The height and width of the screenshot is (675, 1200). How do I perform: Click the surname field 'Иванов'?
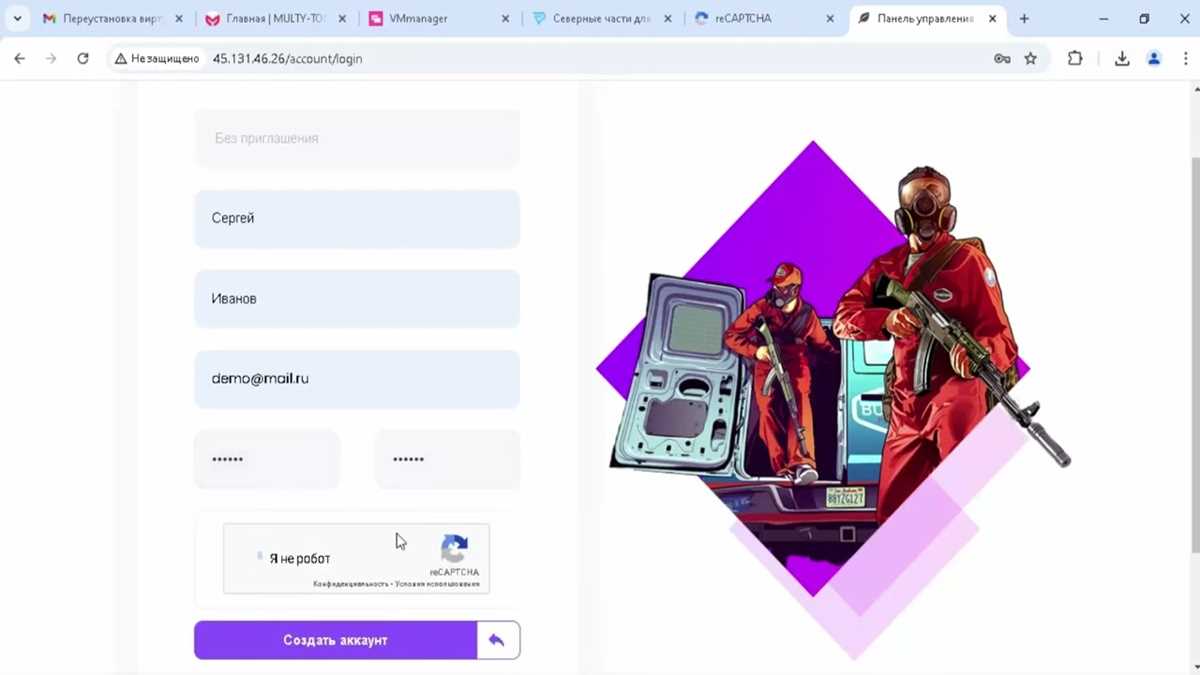(357, 298)
